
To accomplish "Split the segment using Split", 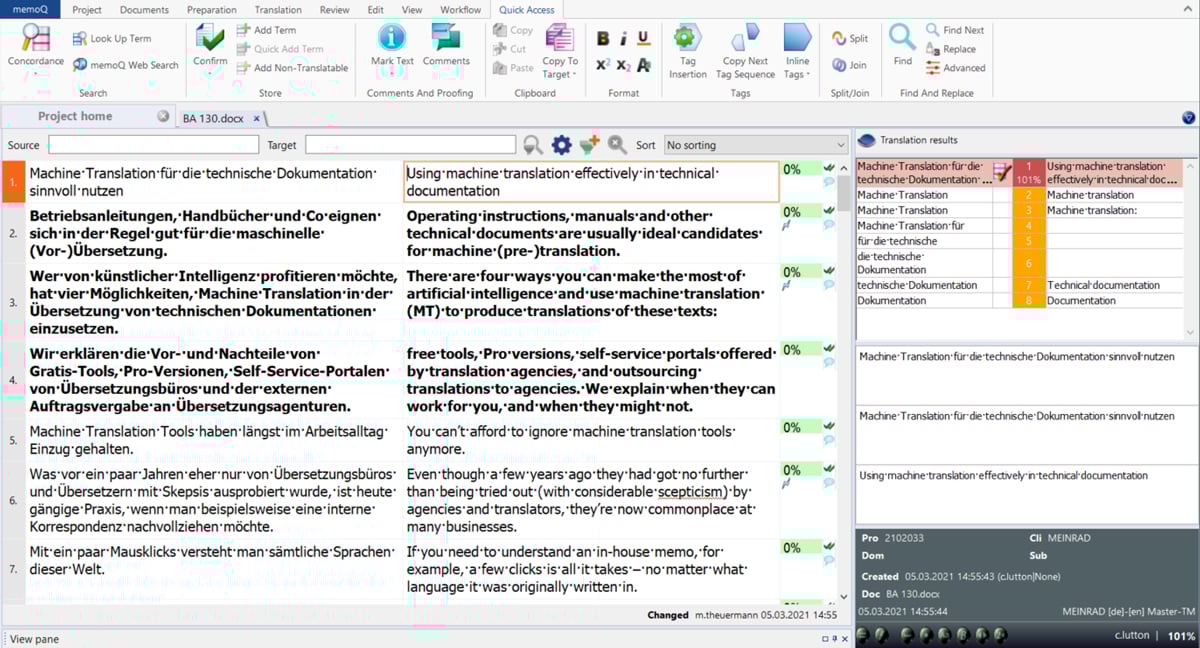I will point(850,39).
